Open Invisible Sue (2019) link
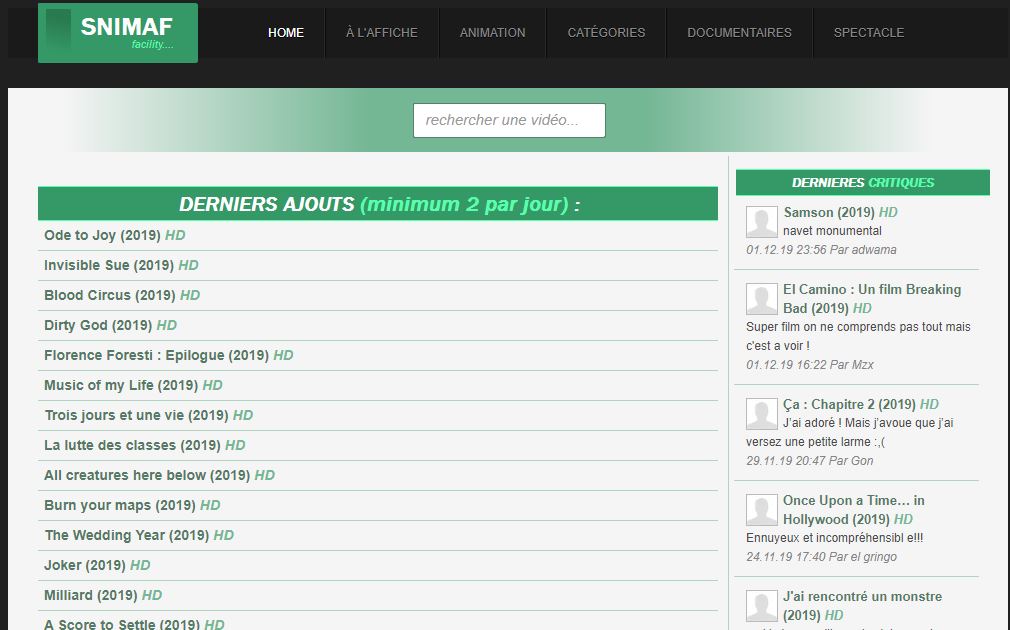This screenshot has width=1010, height=630. (121, 265)
